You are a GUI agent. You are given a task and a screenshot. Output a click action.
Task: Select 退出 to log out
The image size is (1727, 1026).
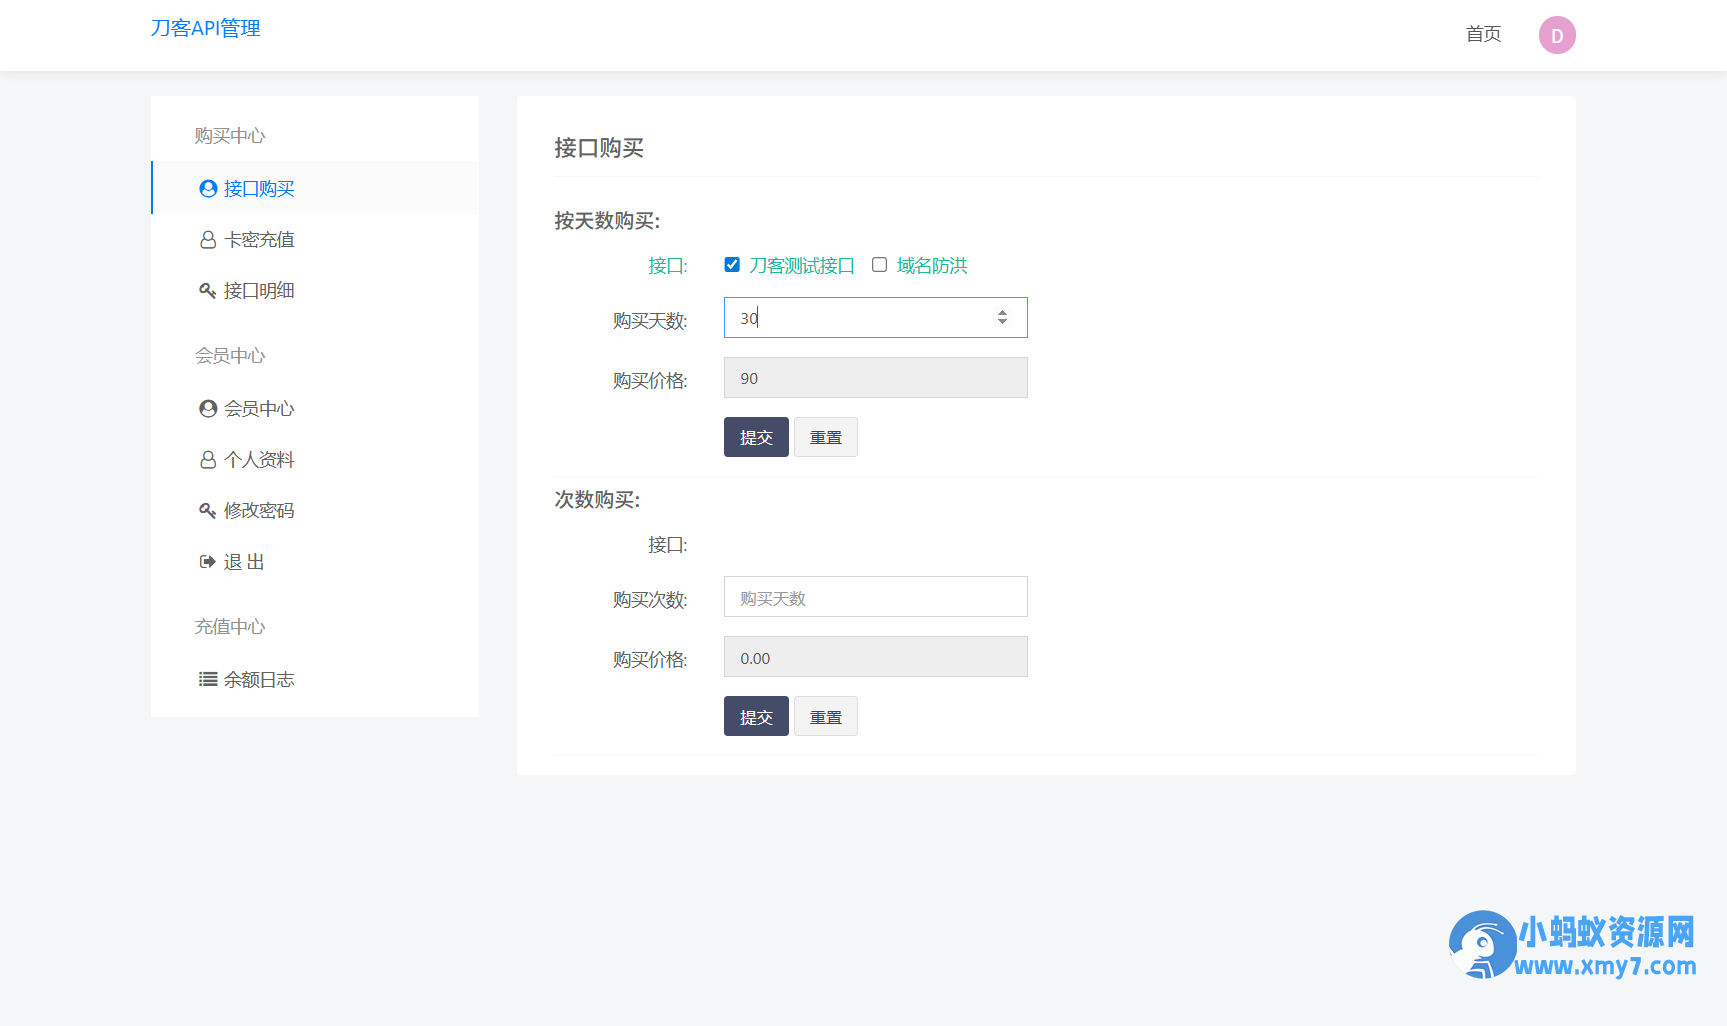[315, 562]
